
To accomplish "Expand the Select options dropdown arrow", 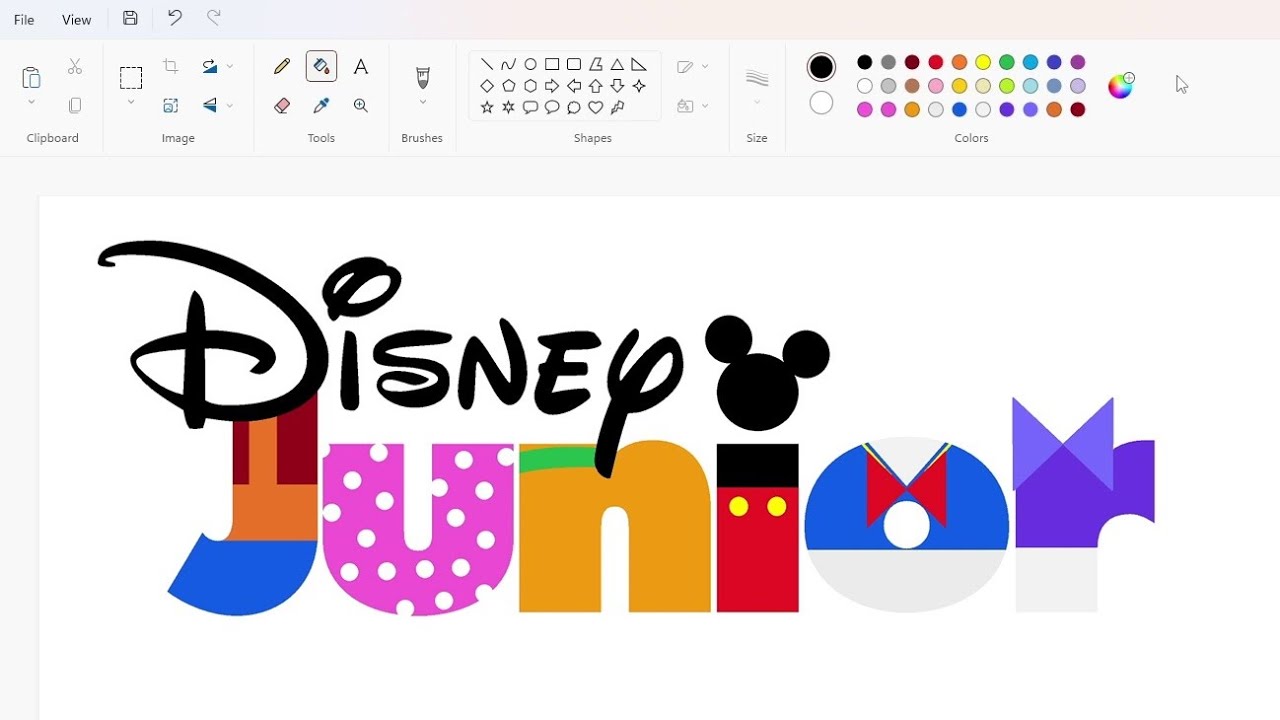I will pos(131,102).
